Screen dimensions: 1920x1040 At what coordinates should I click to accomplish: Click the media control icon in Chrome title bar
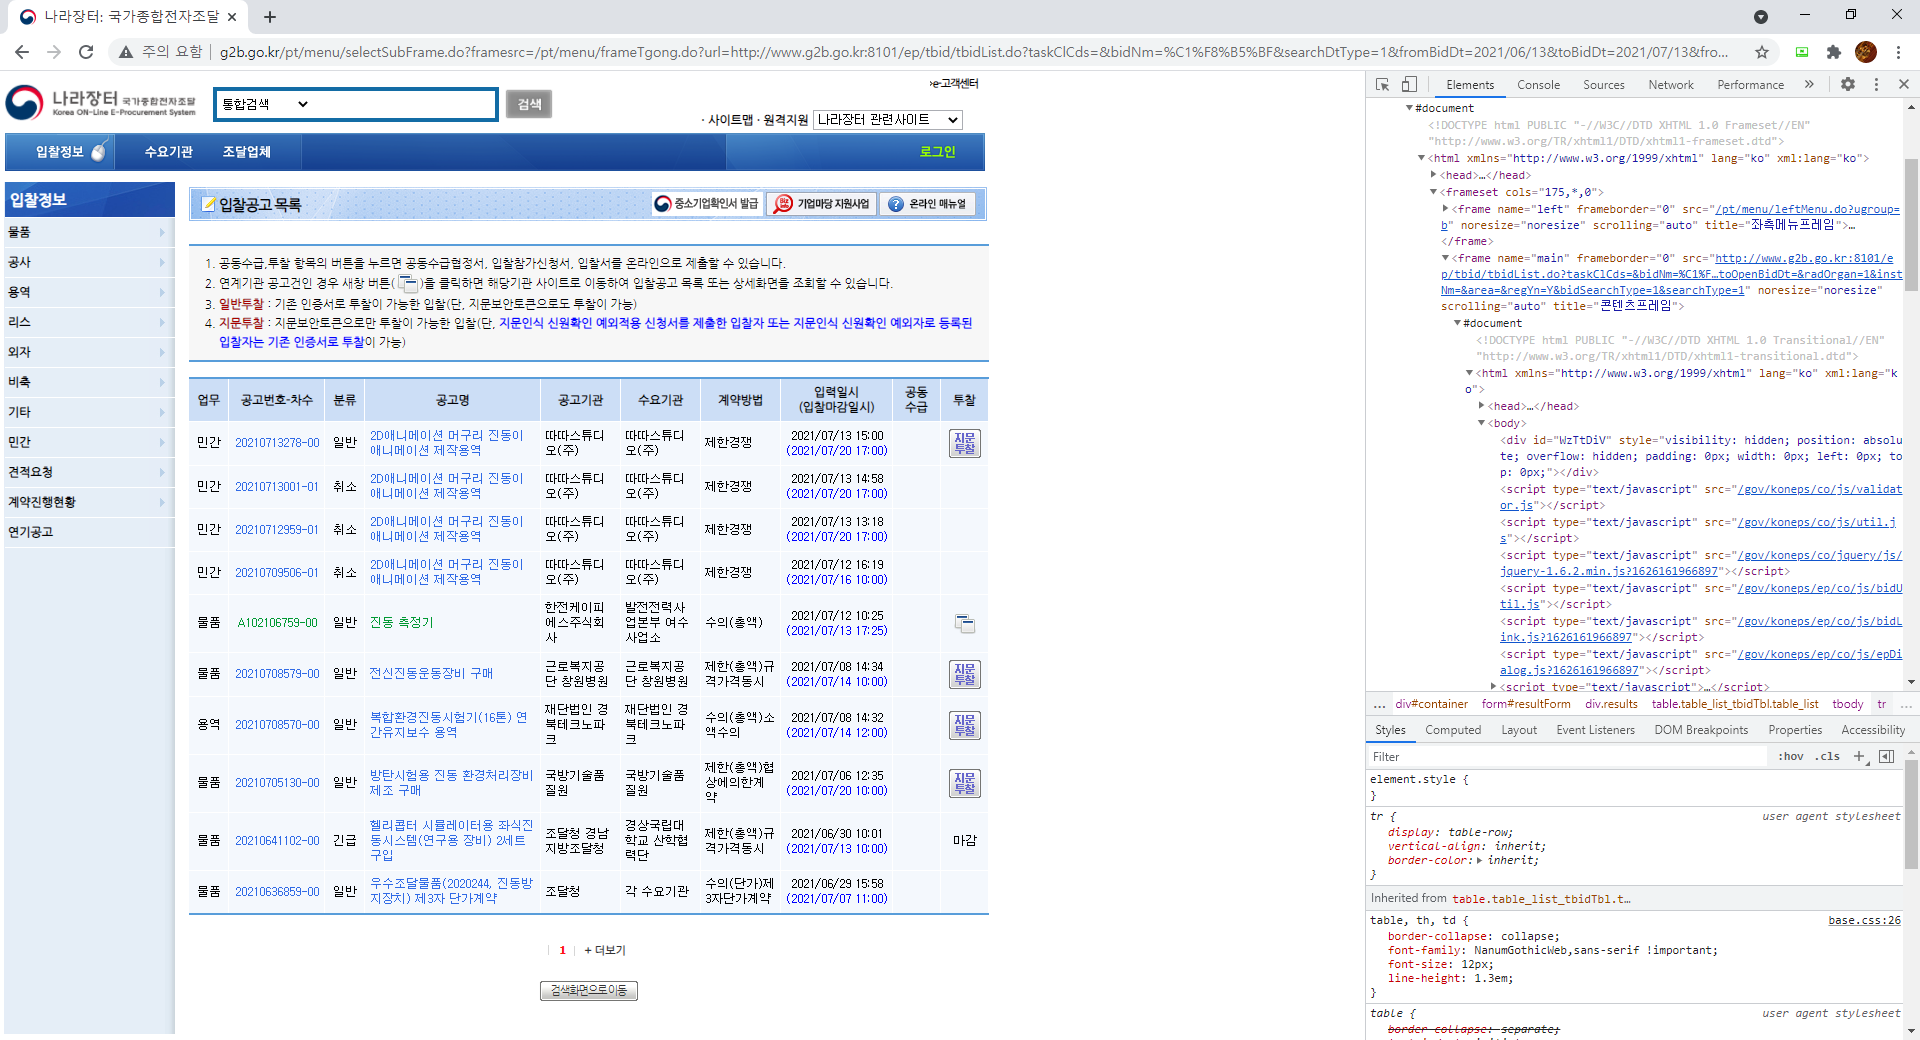[1761, 17]
